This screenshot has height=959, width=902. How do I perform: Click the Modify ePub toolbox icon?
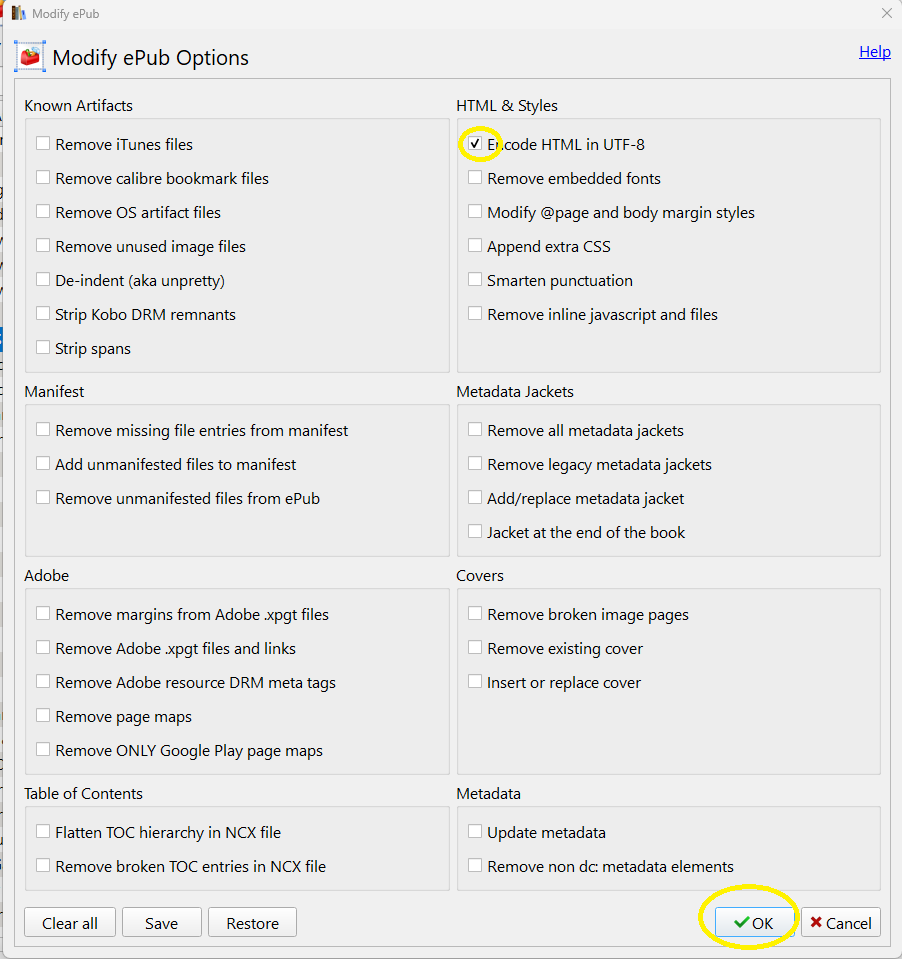(30, 57)
